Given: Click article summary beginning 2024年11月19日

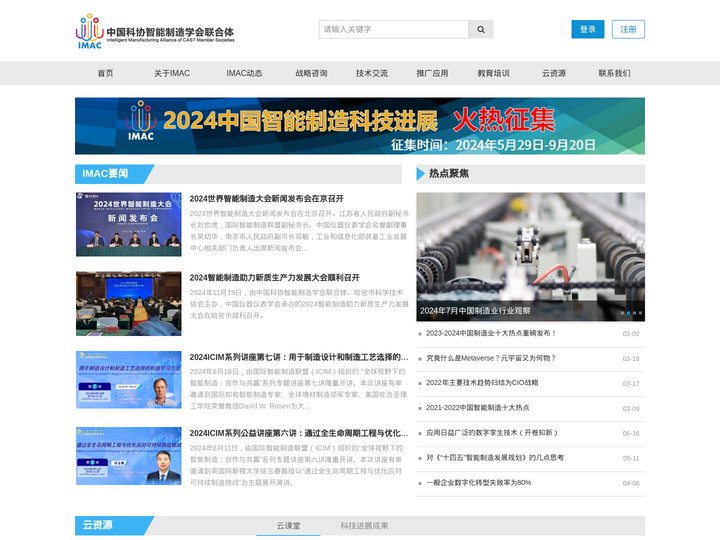Looking at the screenshot, I should coord(299,304).
